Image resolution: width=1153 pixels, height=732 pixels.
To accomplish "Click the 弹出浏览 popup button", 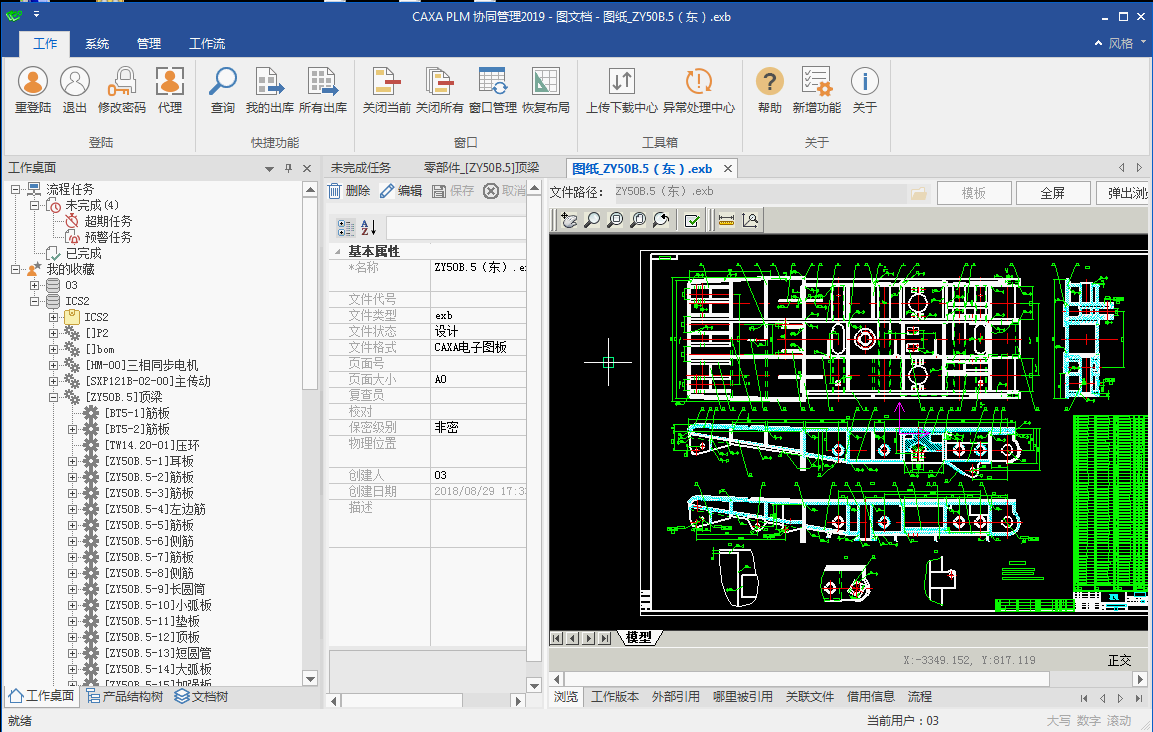I will point(1124,193).
